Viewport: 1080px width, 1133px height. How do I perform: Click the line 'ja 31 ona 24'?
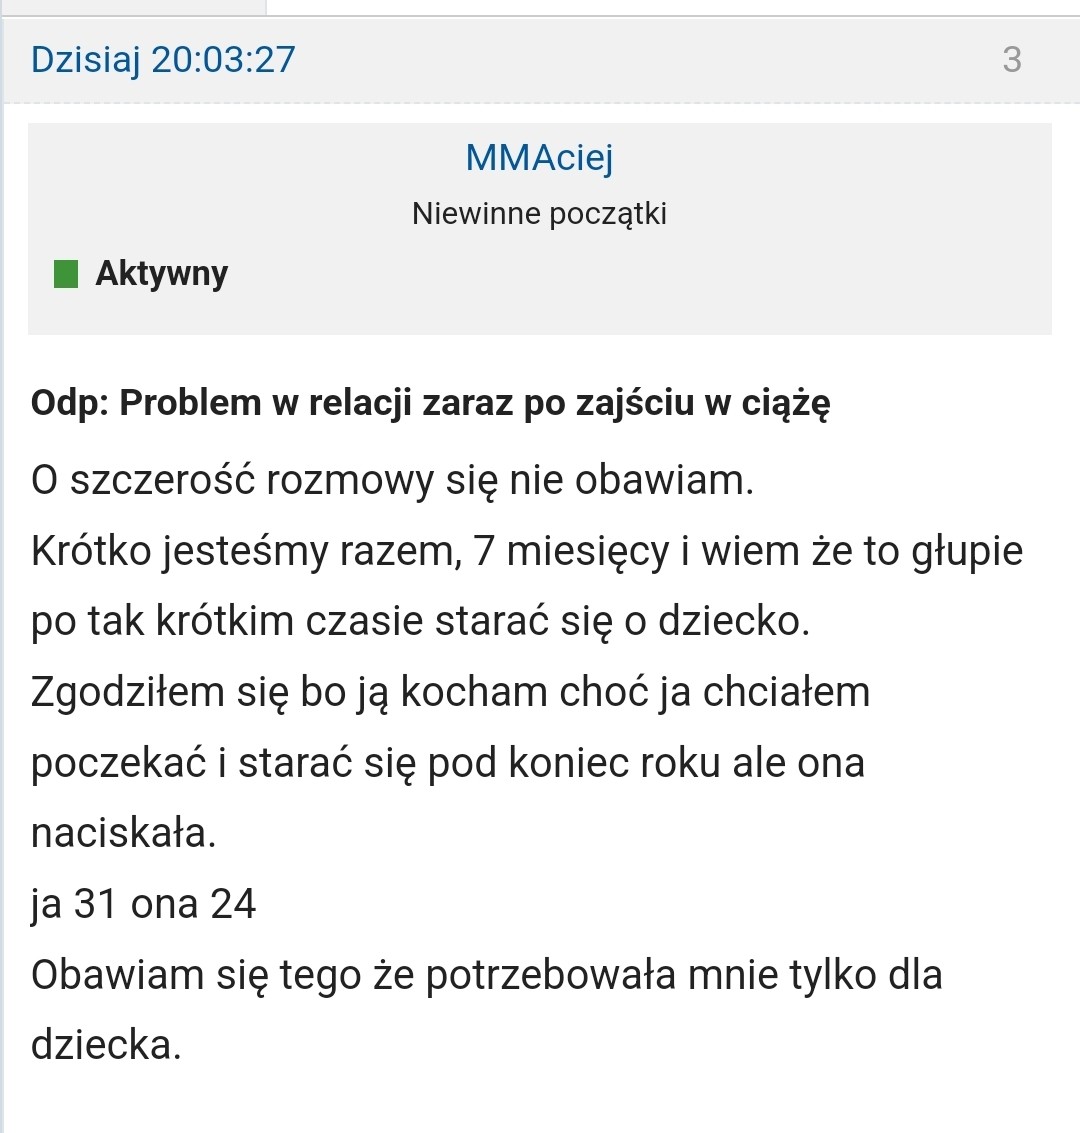tap(144, 904)
